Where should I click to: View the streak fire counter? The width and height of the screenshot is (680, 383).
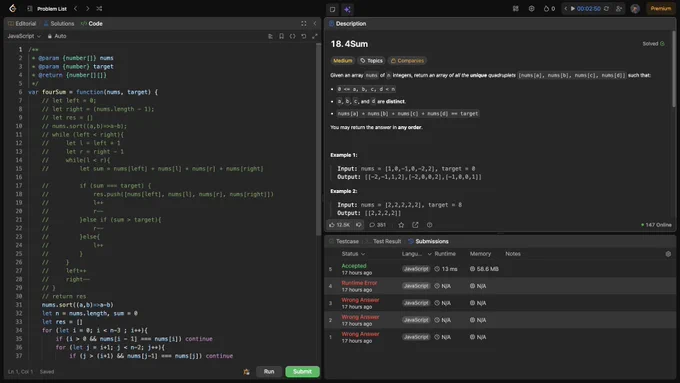coord(549,9)
